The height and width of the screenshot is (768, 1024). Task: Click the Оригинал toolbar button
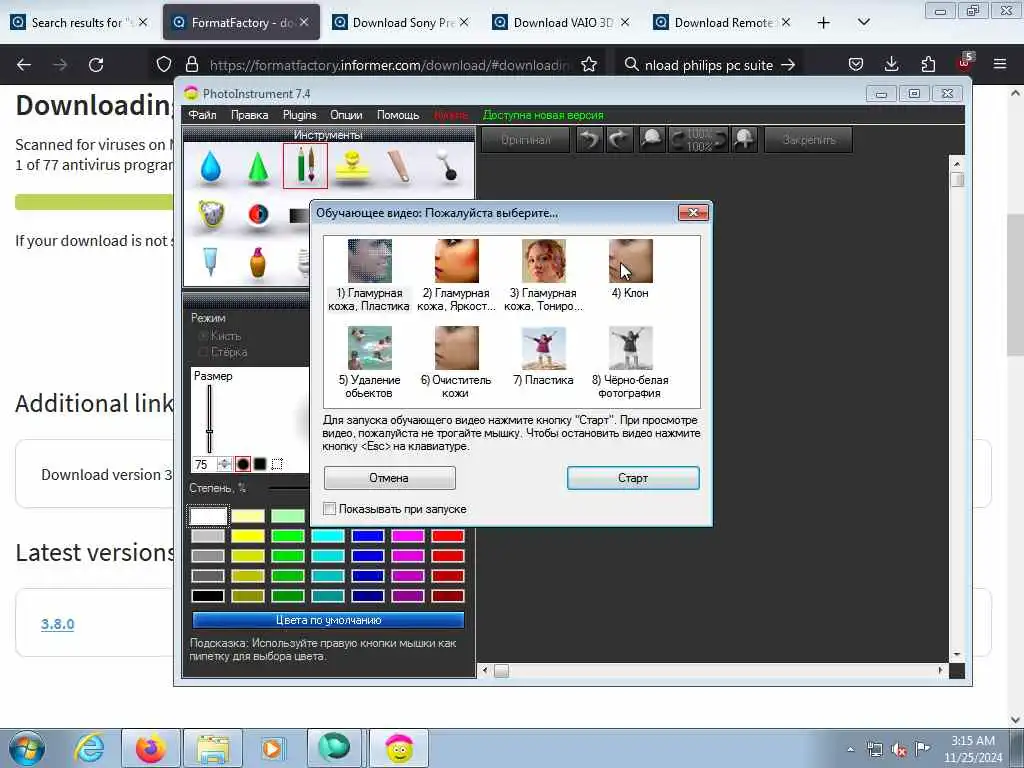click(x=526, y=140)
